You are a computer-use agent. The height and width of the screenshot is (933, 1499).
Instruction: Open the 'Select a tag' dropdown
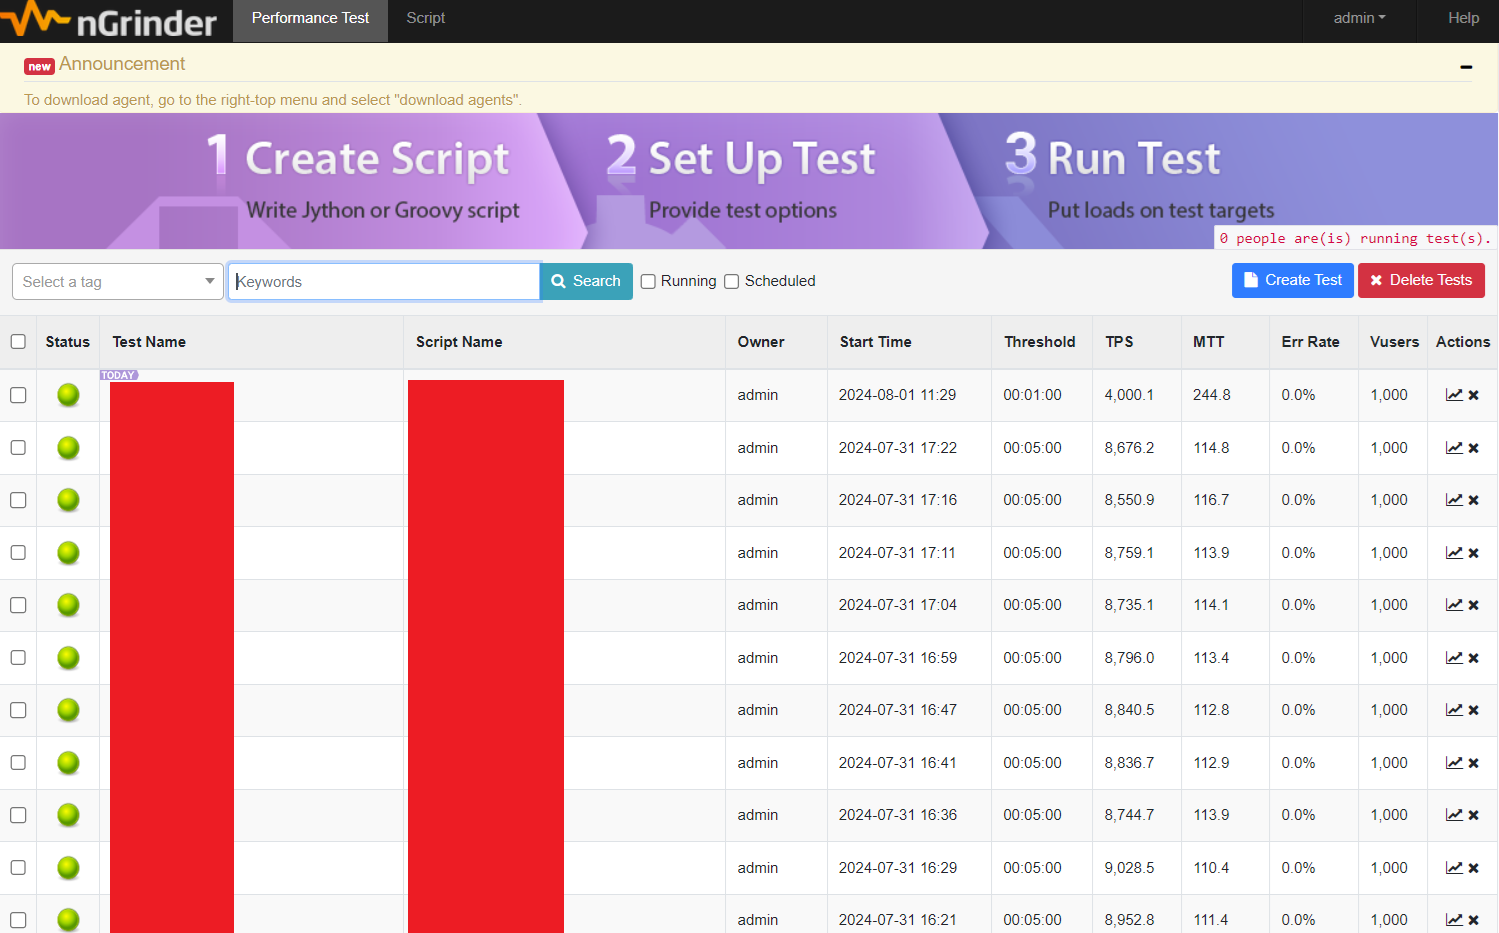point(118,282)
